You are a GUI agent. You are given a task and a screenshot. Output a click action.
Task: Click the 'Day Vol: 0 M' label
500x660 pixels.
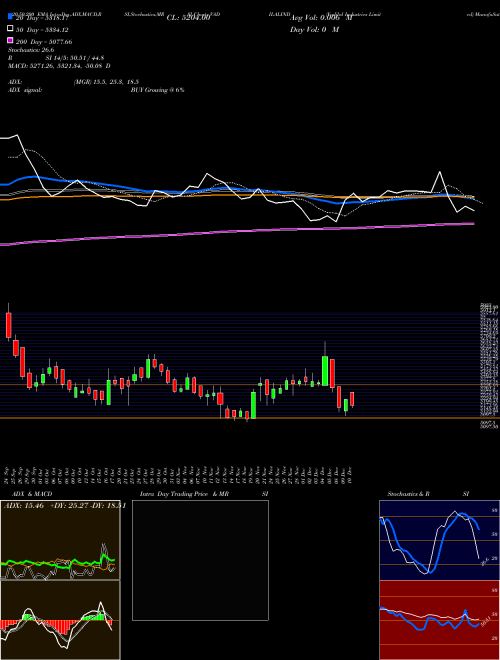314,29
